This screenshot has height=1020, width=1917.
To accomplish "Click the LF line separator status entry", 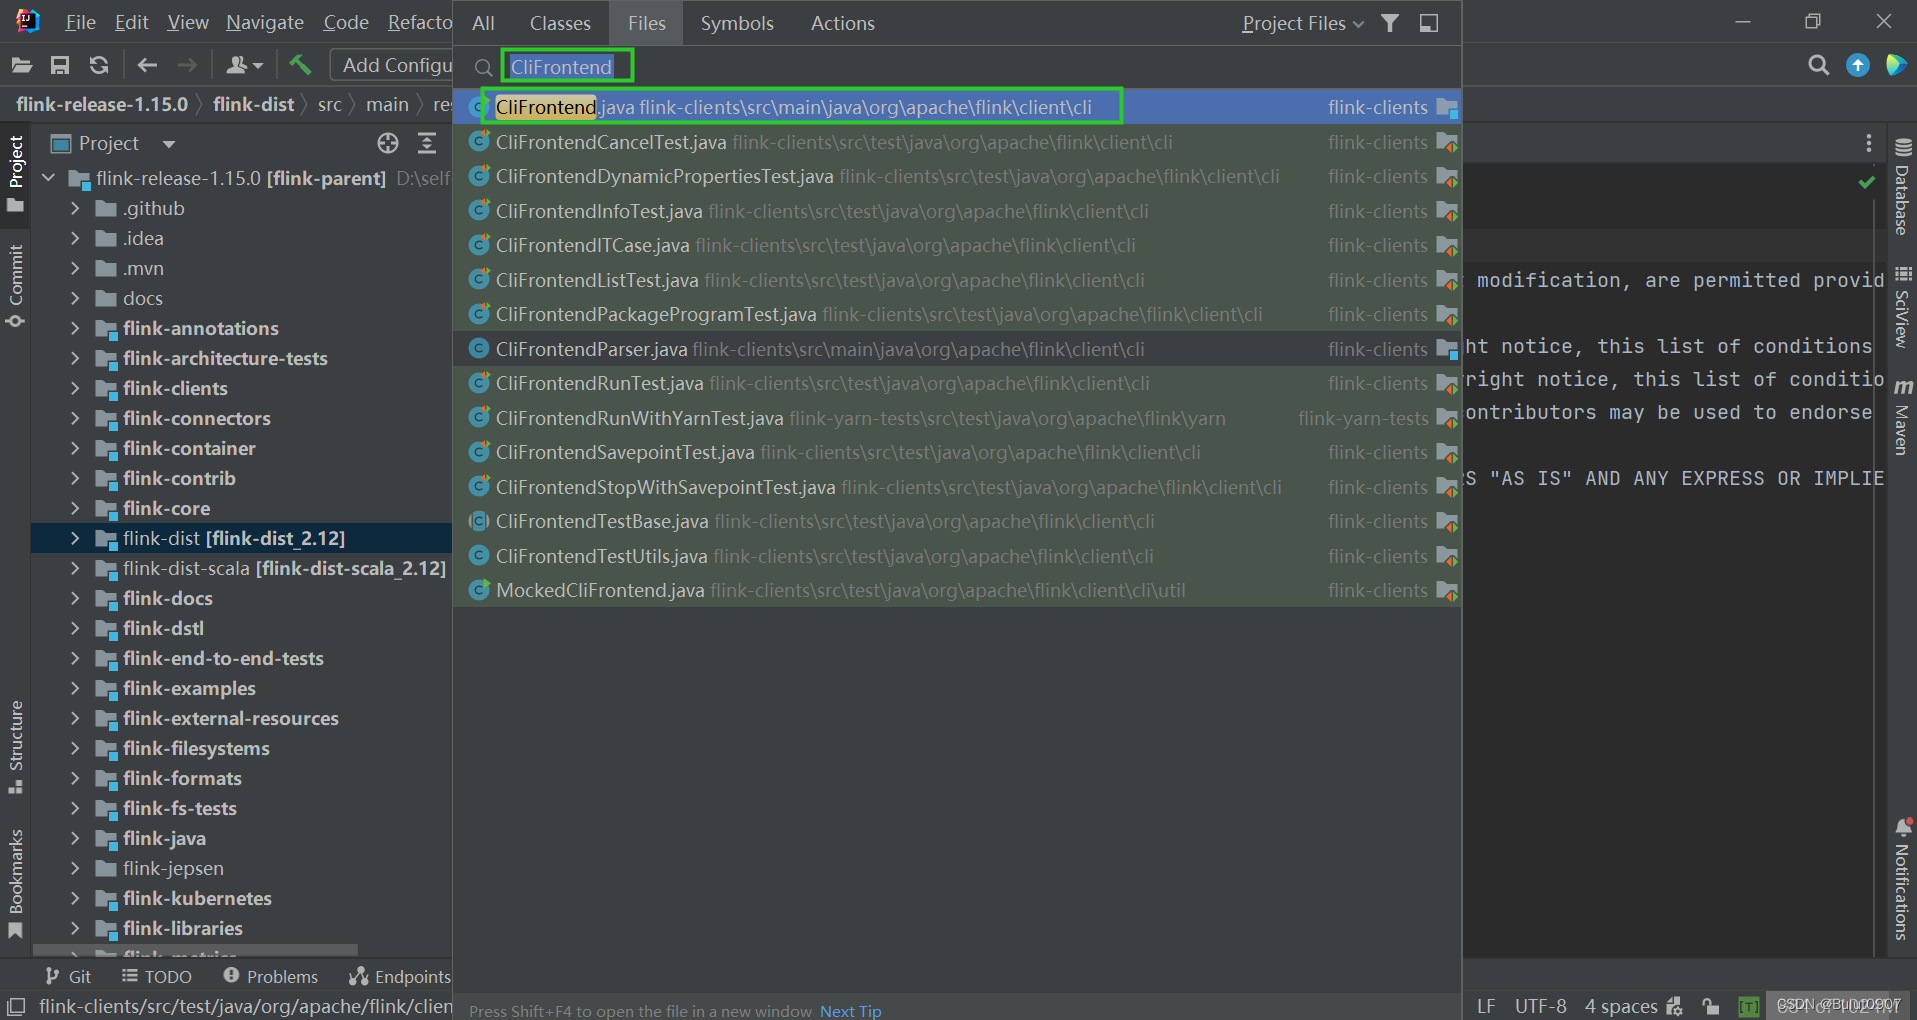I will (x=1486, y=1006).
